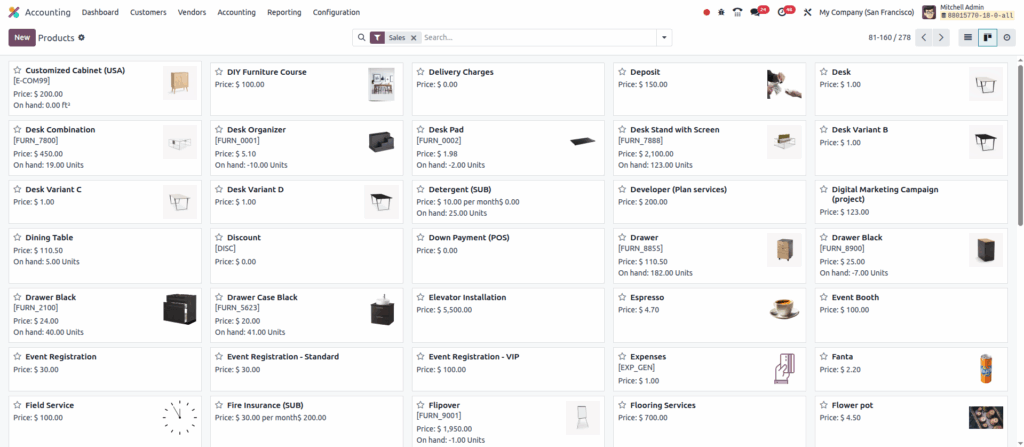Toggle favorite on Flower pot
The width and height of the screenshot is (1024, 447).
[x=824, y=405]
